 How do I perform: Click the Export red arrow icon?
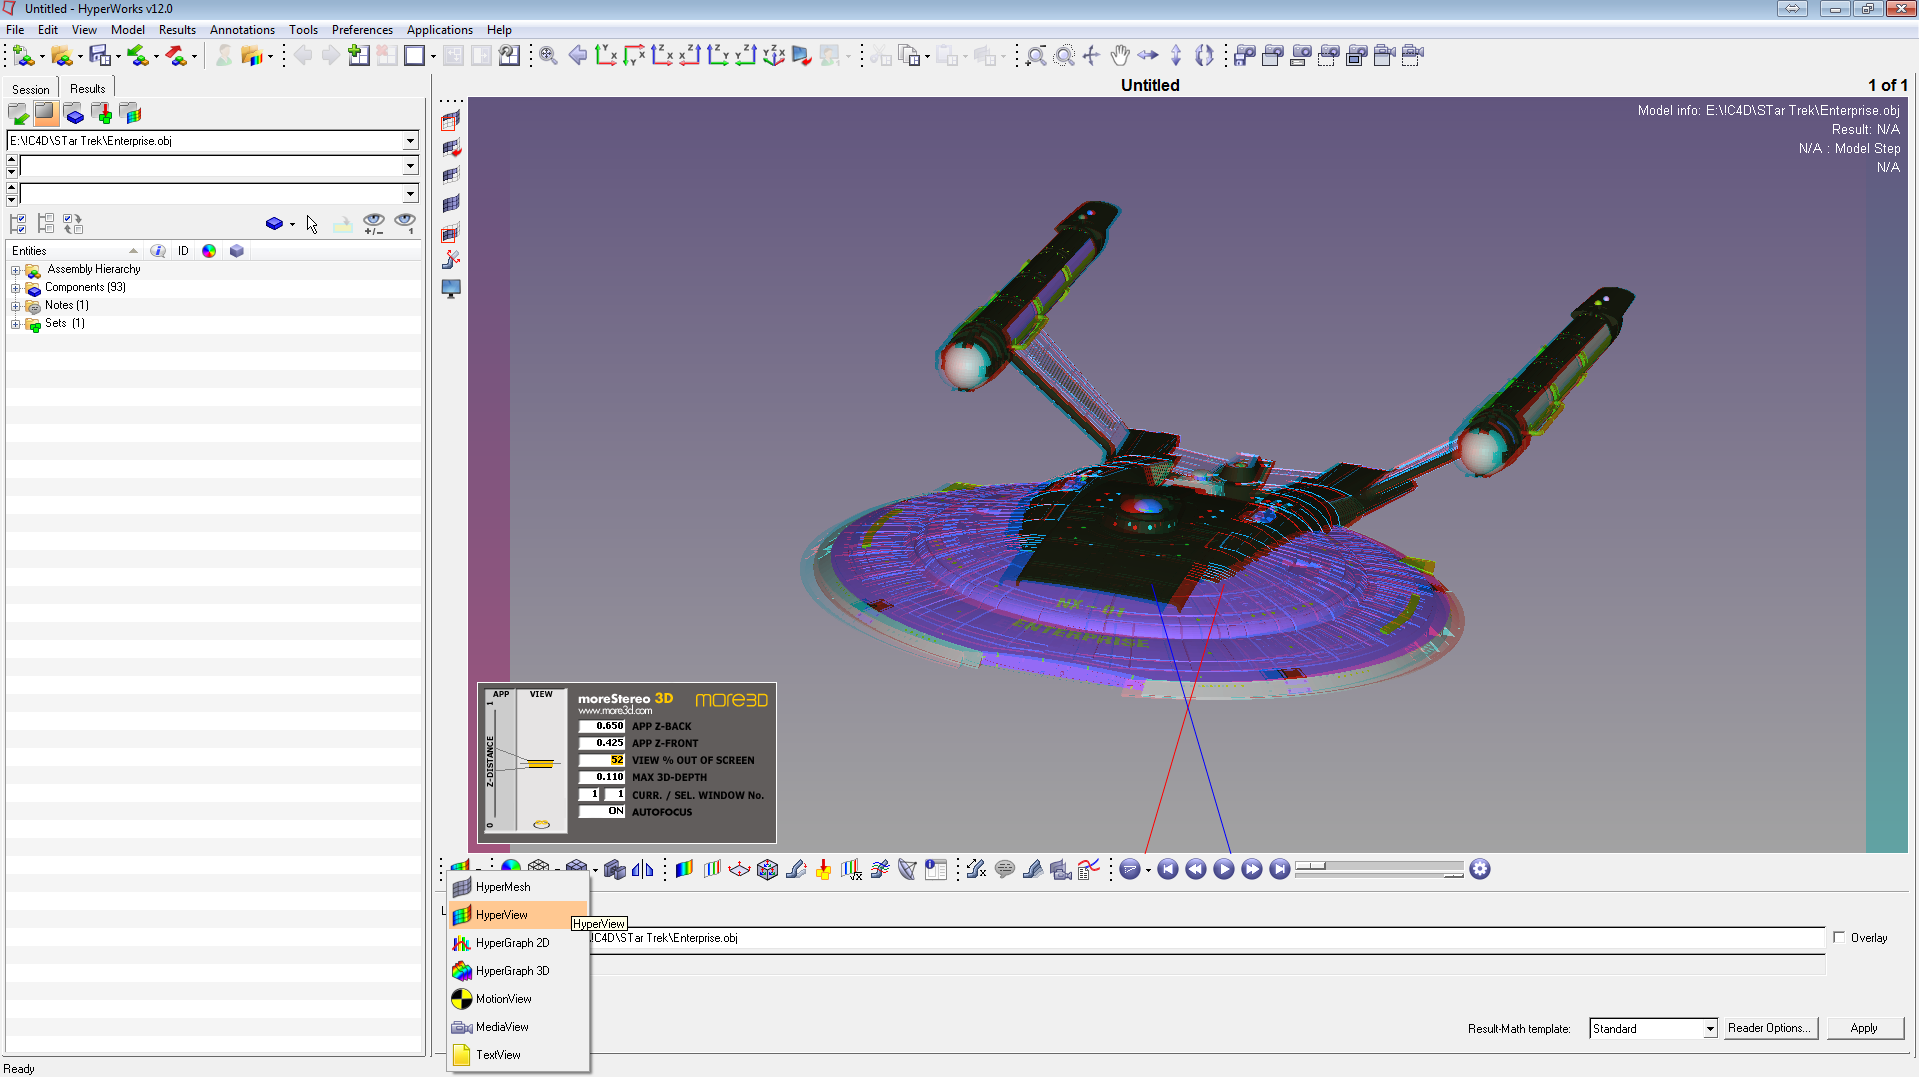[x=175, y=56]
